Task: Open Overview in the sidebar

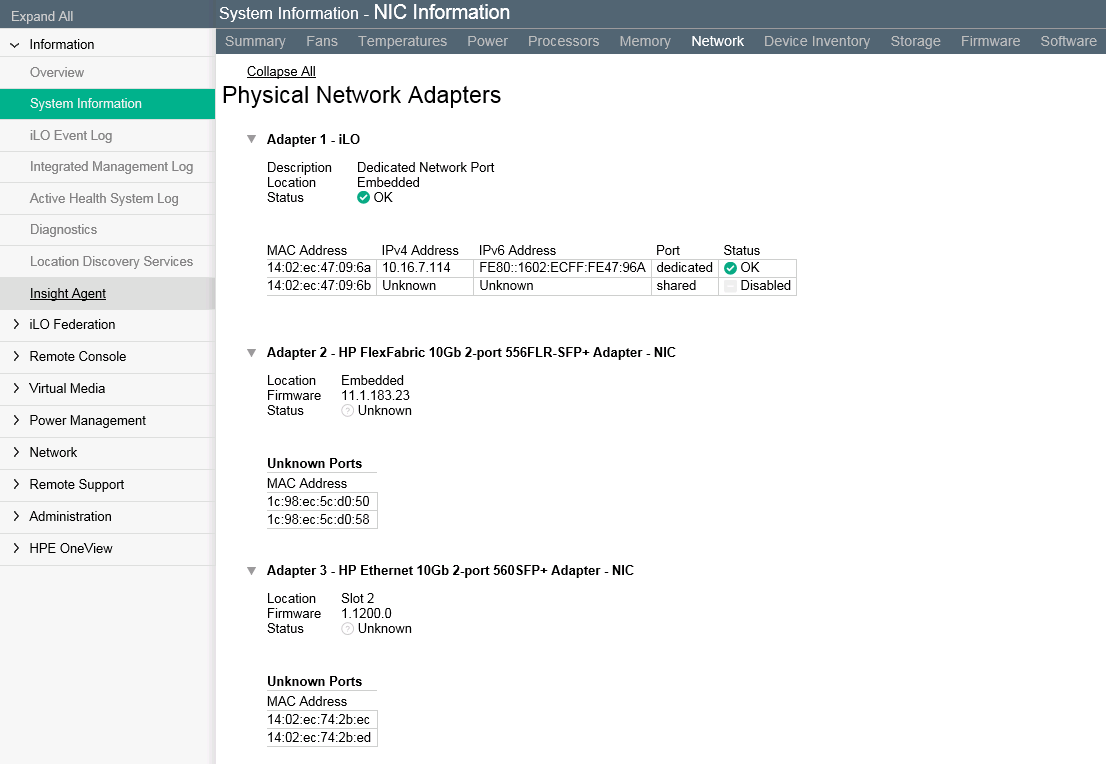Action: pyautogui.click(x=56, y=73)
